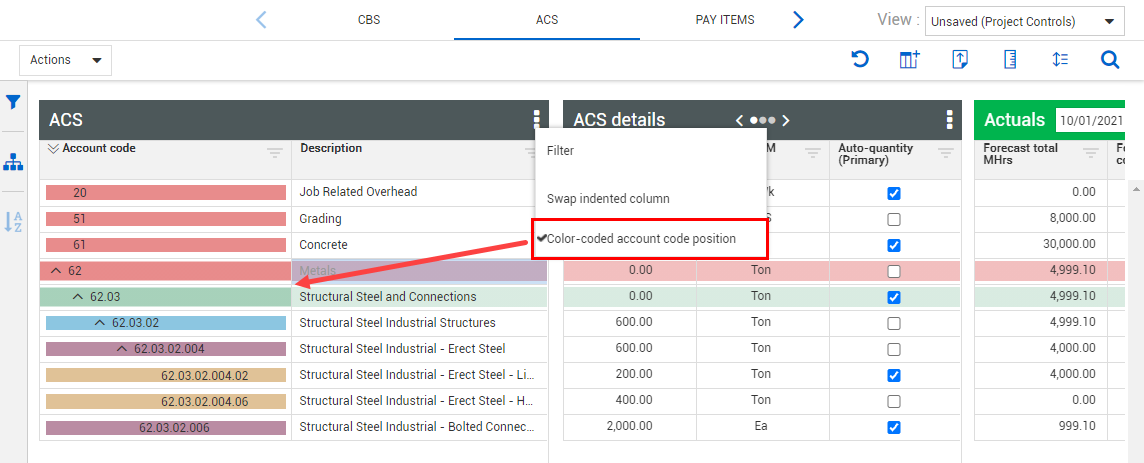Click previous arrow before CBS tab
The width and height of the screenshot is (1144, 463).
[262, 20]
